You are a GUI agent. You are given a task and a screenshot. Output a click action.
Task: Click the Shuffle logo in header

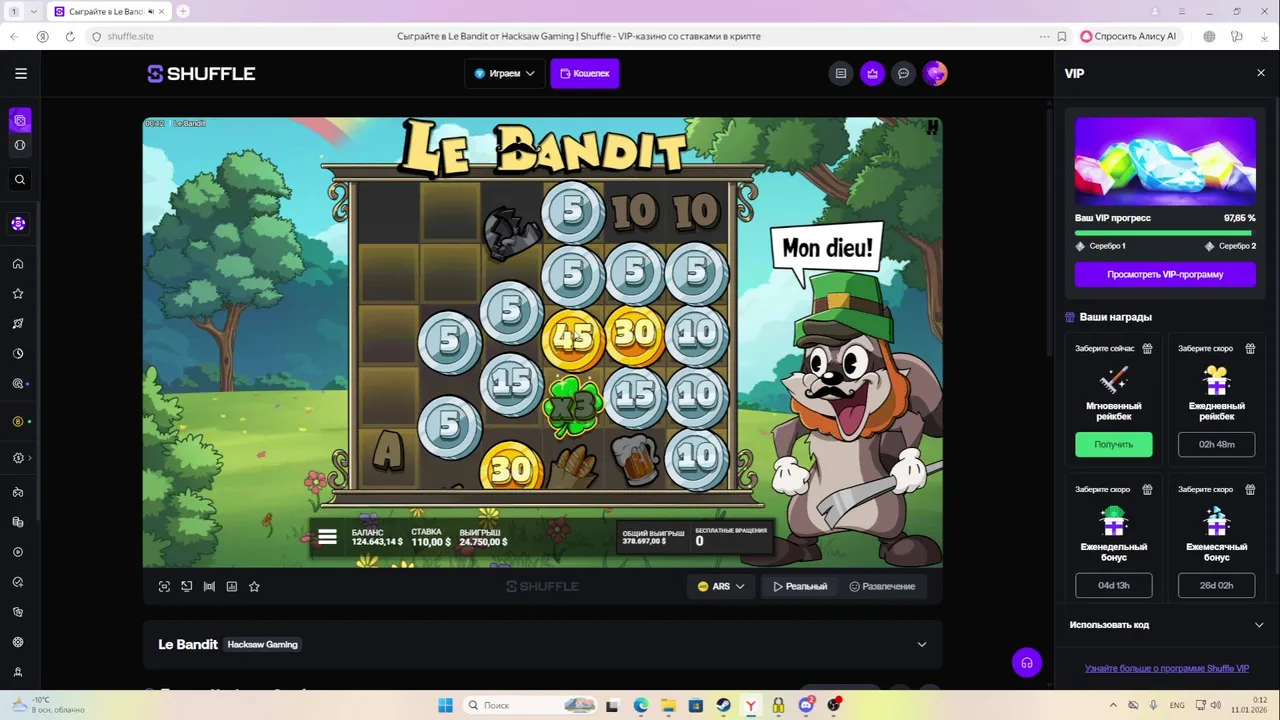click(x=201, y=73)
